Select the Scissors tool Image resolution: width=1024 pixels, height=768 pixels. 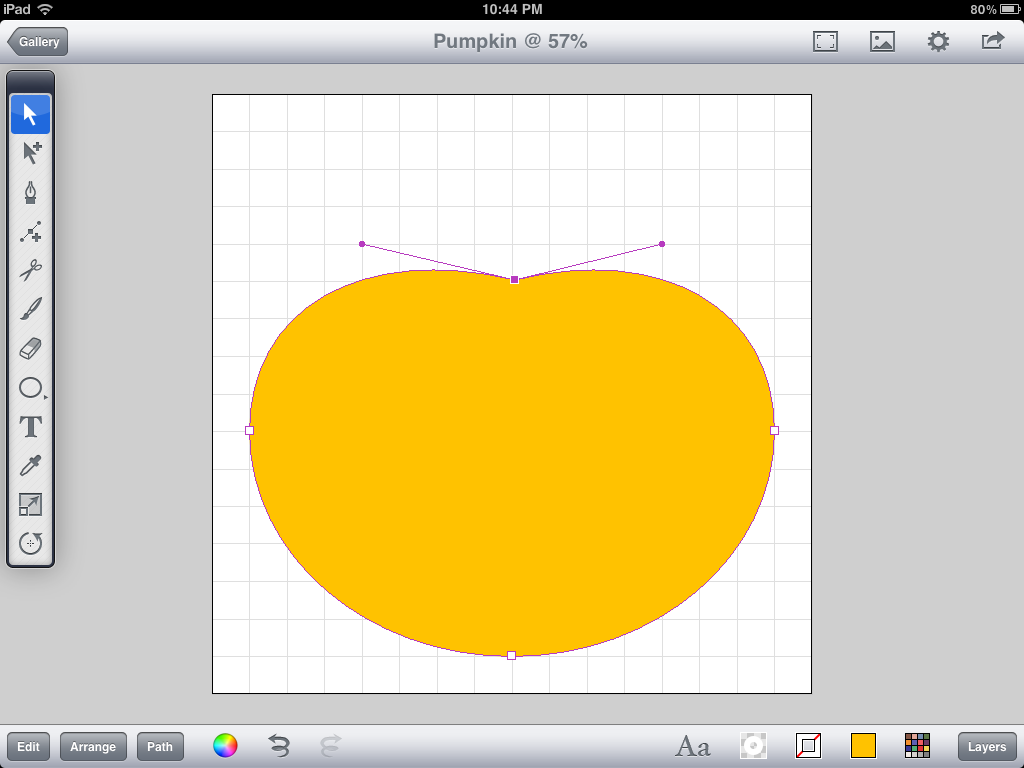click(30, 271)
